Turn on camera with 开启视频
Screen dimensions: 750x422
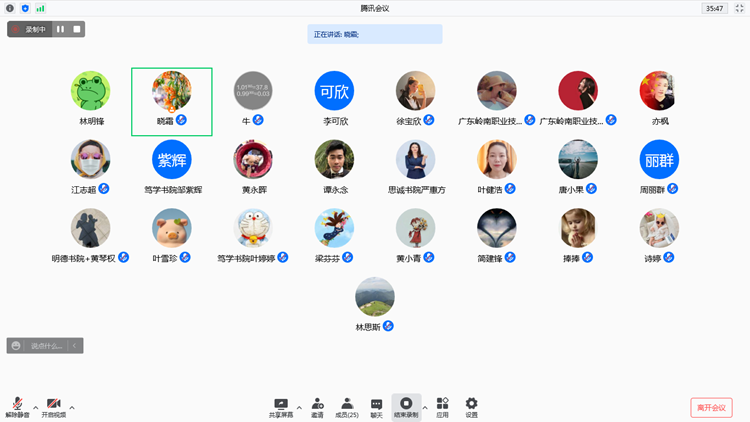(53, 404)
